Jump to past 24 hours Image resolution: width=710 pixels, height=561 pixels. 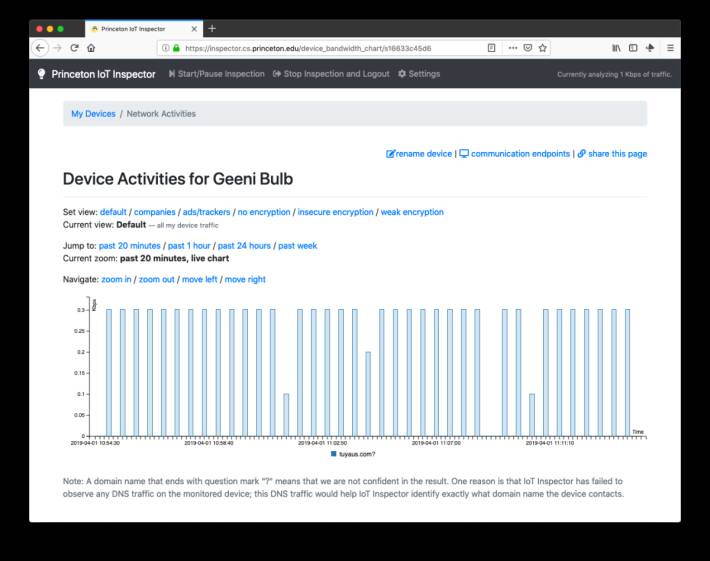(244, 245)
